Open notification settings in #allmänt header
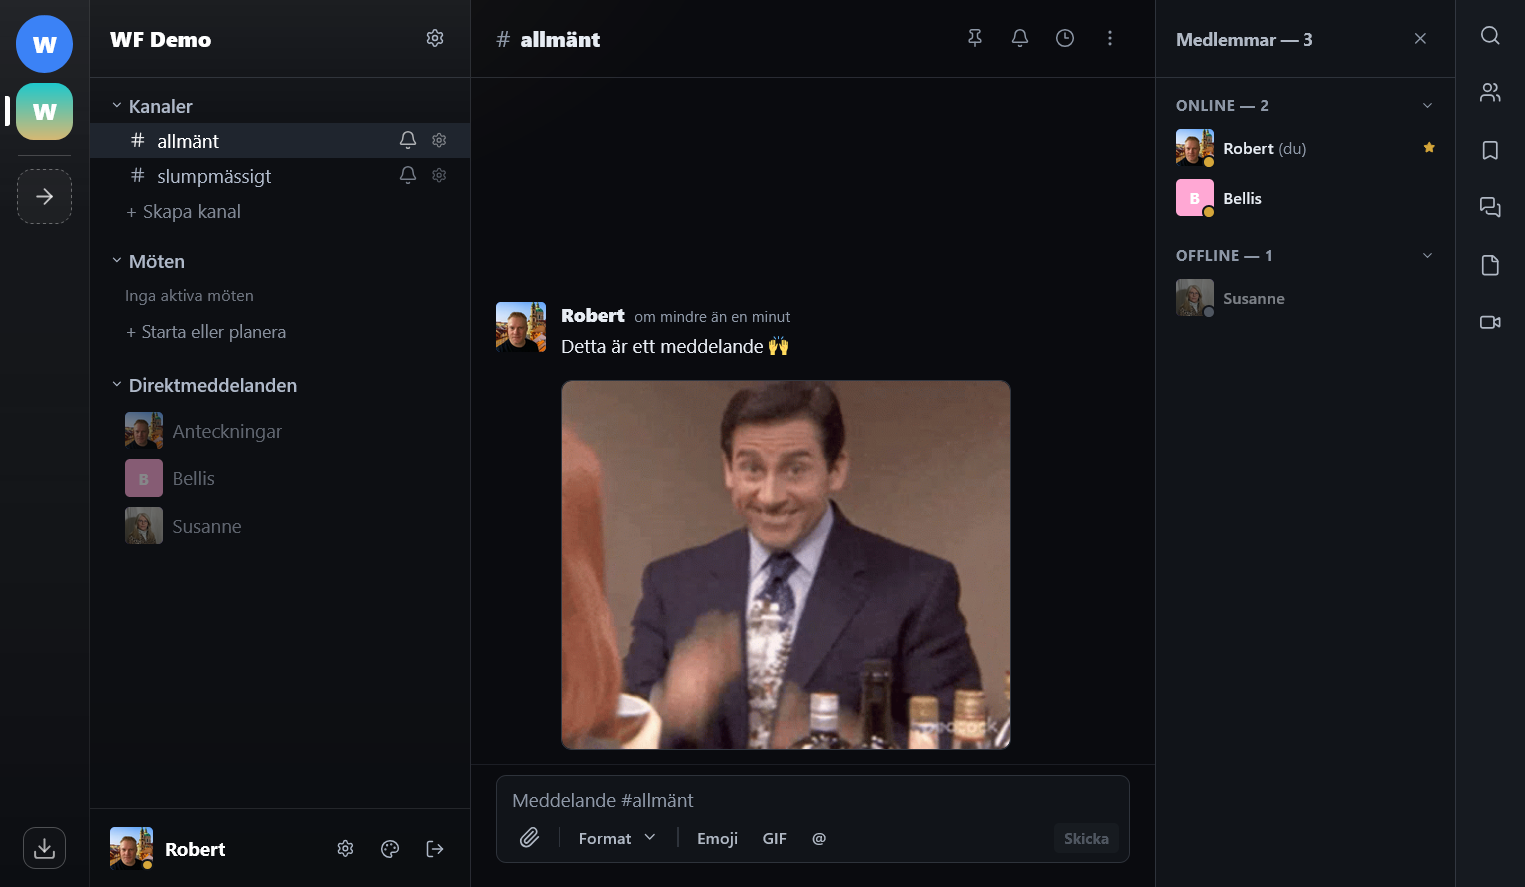The width and height of the screenshot is (1525, 887). click(1020, 38)
